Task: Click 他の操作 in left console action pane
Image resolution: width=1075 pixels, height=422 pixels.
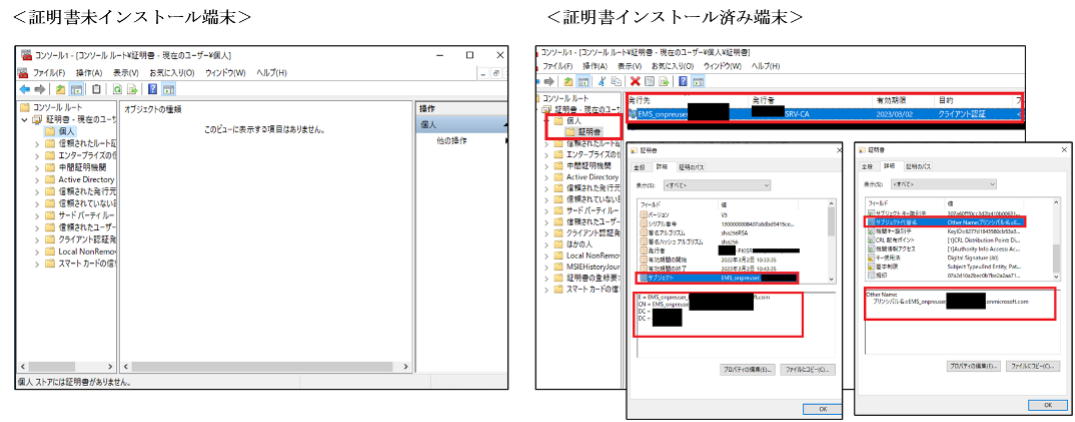Action: pos(452,140)
